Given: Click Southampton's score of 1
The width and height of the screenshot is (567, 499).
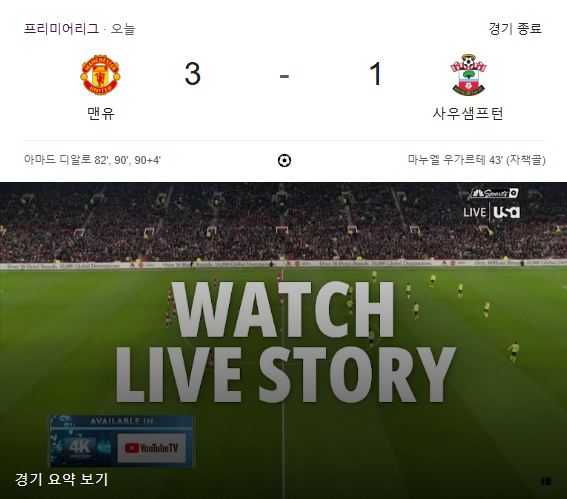Looking at the screenshot, I should pyautogui.click(x=375, y=74).
